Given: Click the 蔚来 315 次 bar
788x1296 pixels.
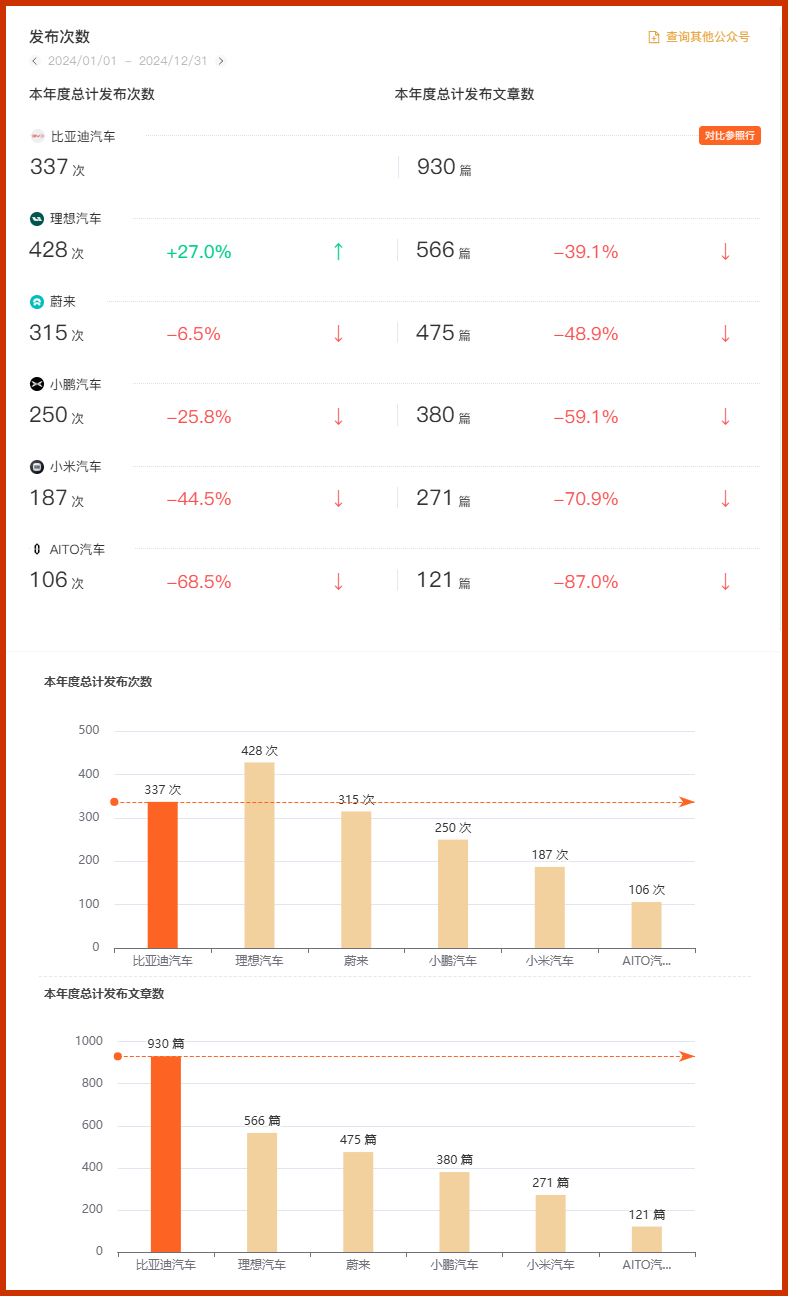Looking at the screenshot, I should 356,880.
